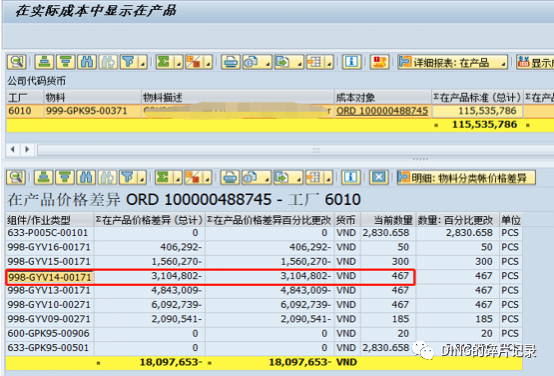Image resolution: width=554 pixels, height=376 pixels.
Task: Select column header 当前数量
Action: coord(388,220)
